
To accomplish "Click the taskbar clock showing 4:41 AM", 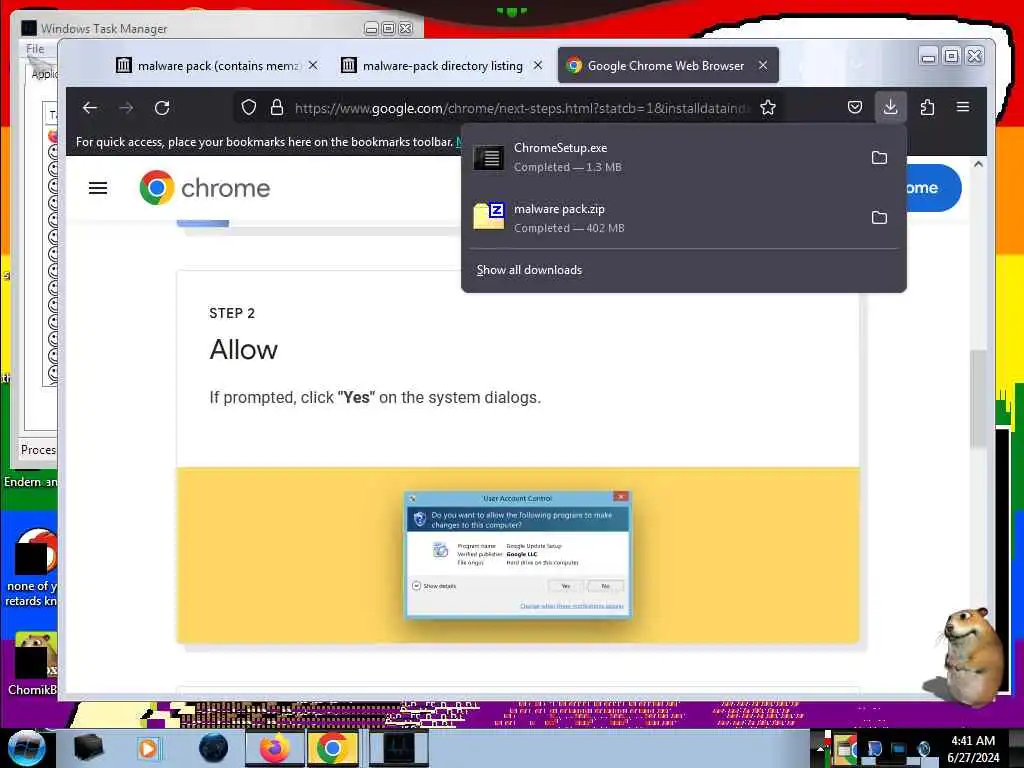I will 973,748.
